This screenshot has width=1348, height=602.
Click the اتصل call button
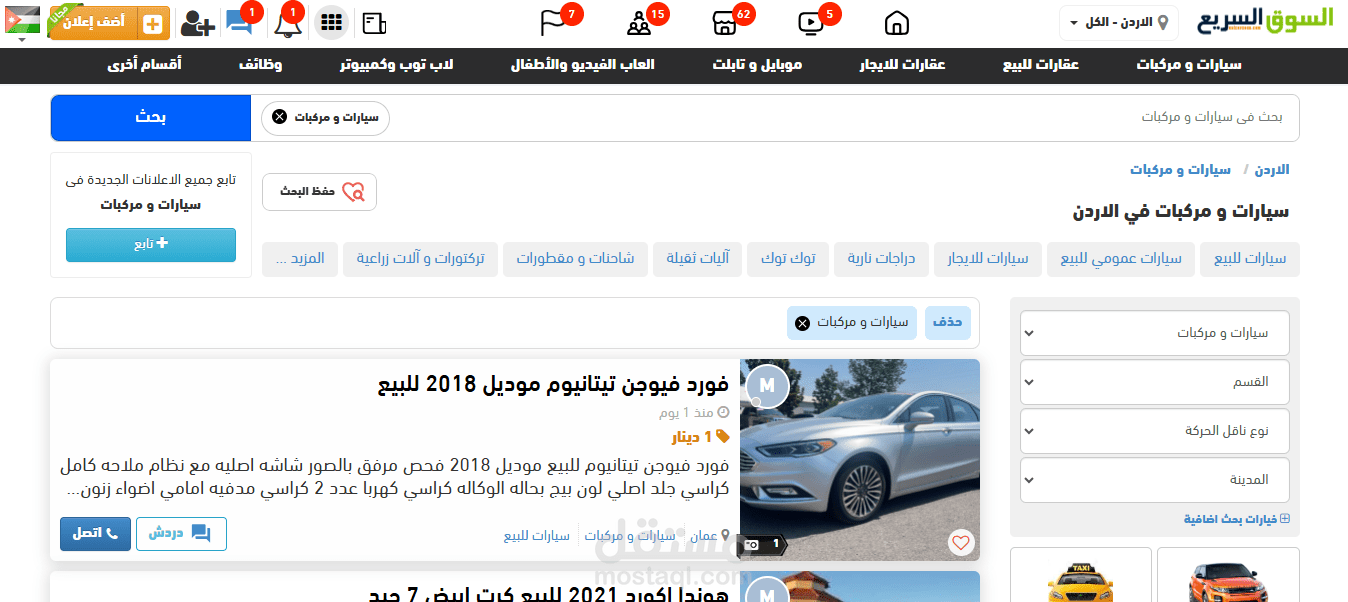[95, 534]
